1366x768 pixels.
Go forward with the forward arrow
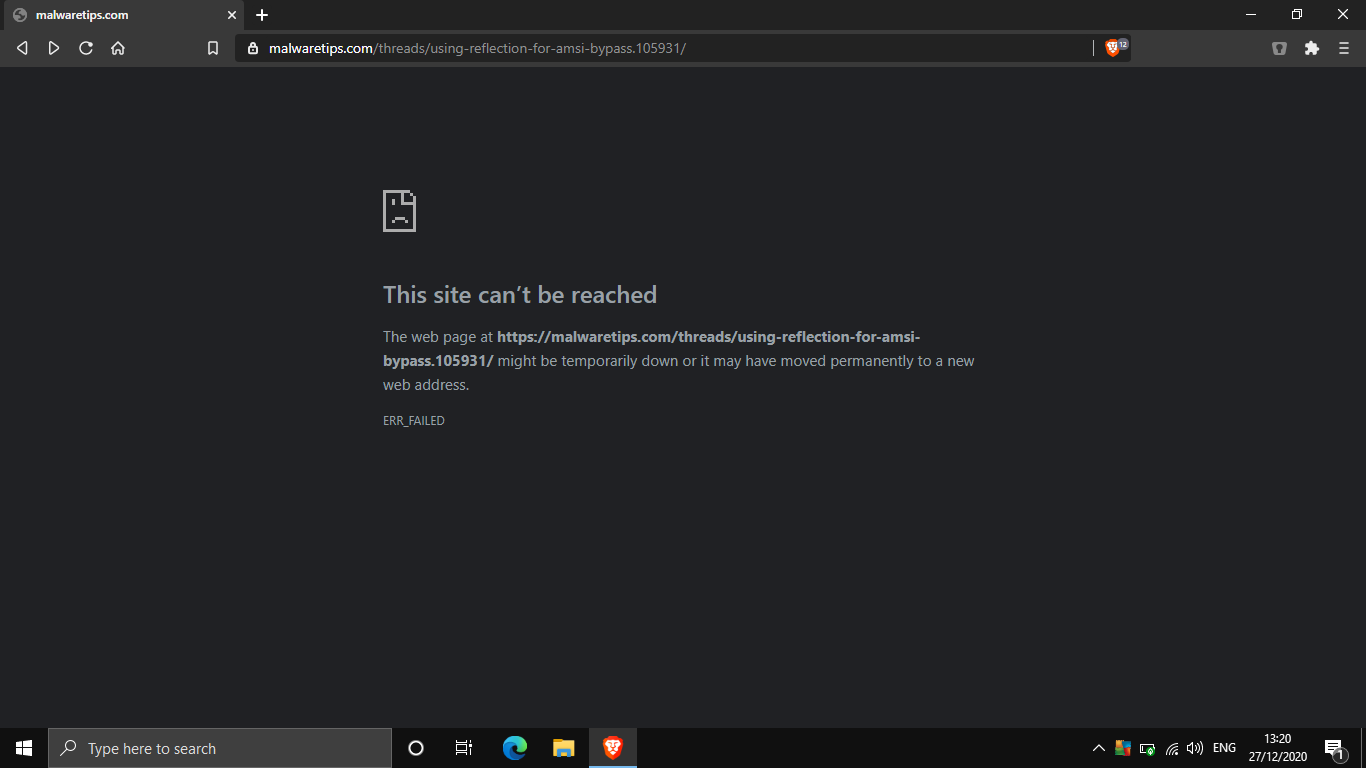tap(54, 48)
